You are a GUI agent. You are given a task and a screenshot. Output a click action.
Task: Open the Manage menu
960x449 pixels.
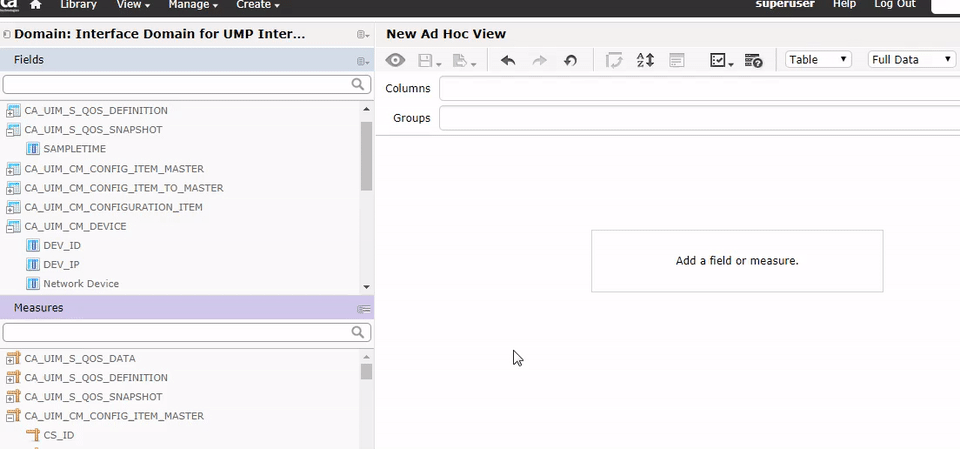click(x=192, y=5)
